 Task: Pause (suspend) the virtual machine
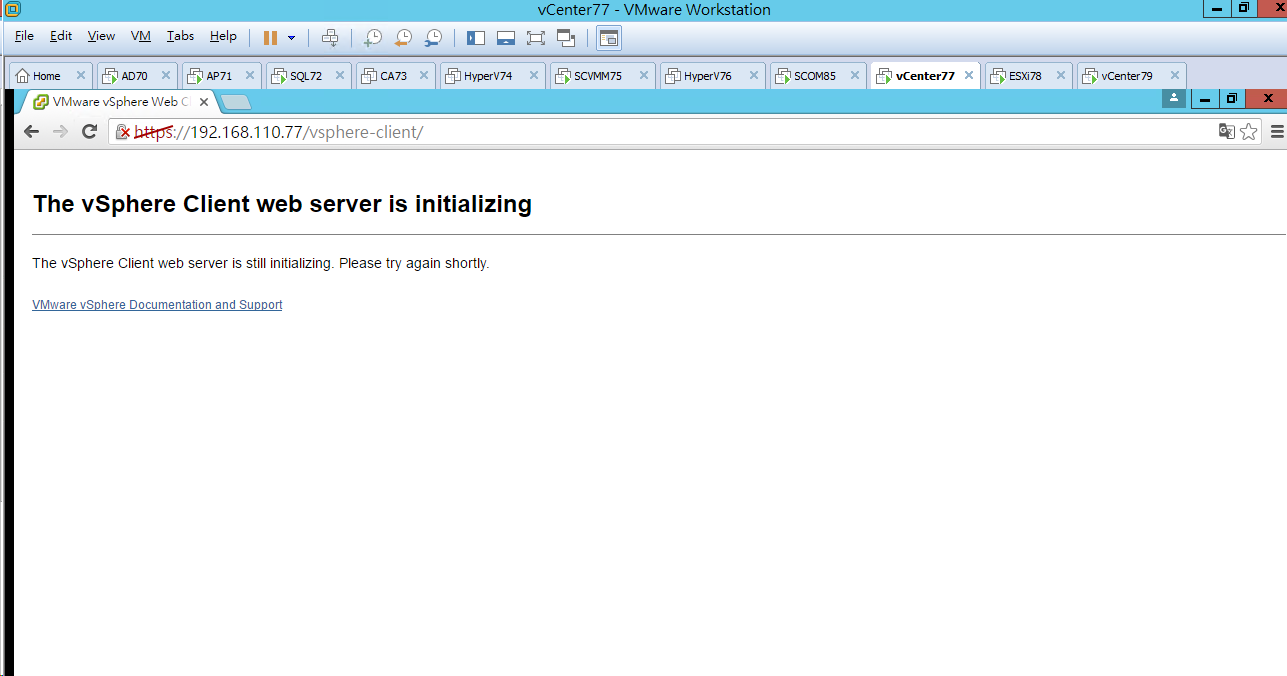coord(270,38)
